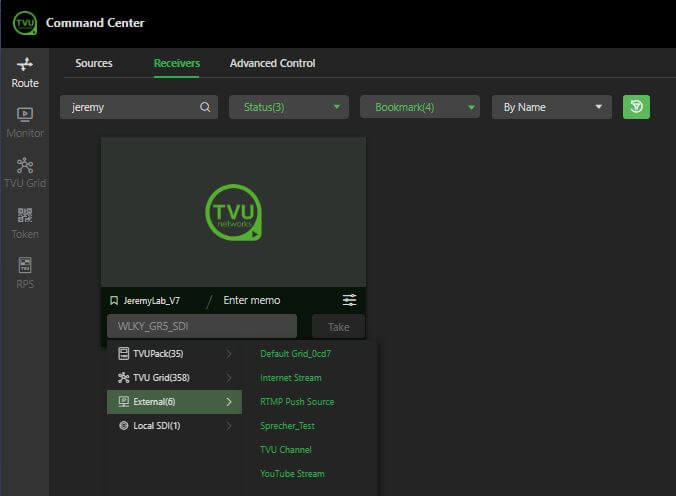
Task: Open the Route section in sidebar
Action: 25,73
